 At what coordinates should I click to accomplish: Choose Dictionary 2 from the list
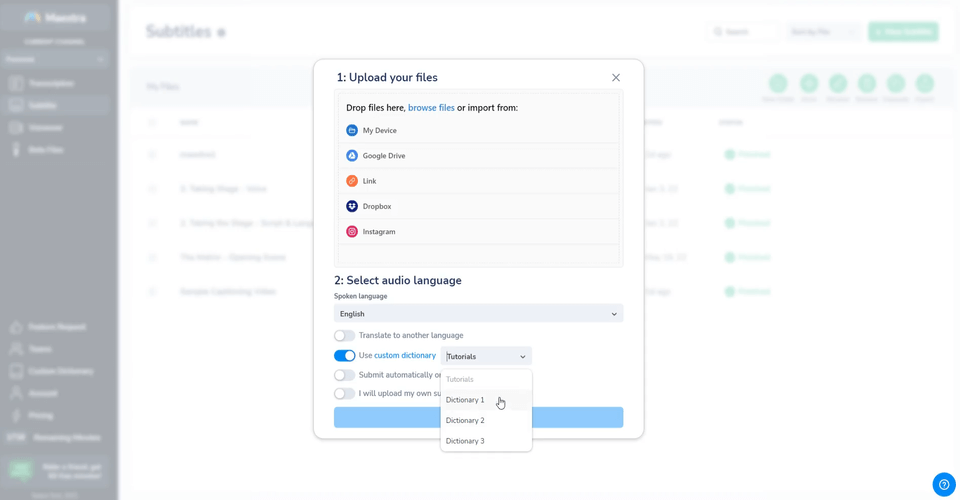click(486, 420)
